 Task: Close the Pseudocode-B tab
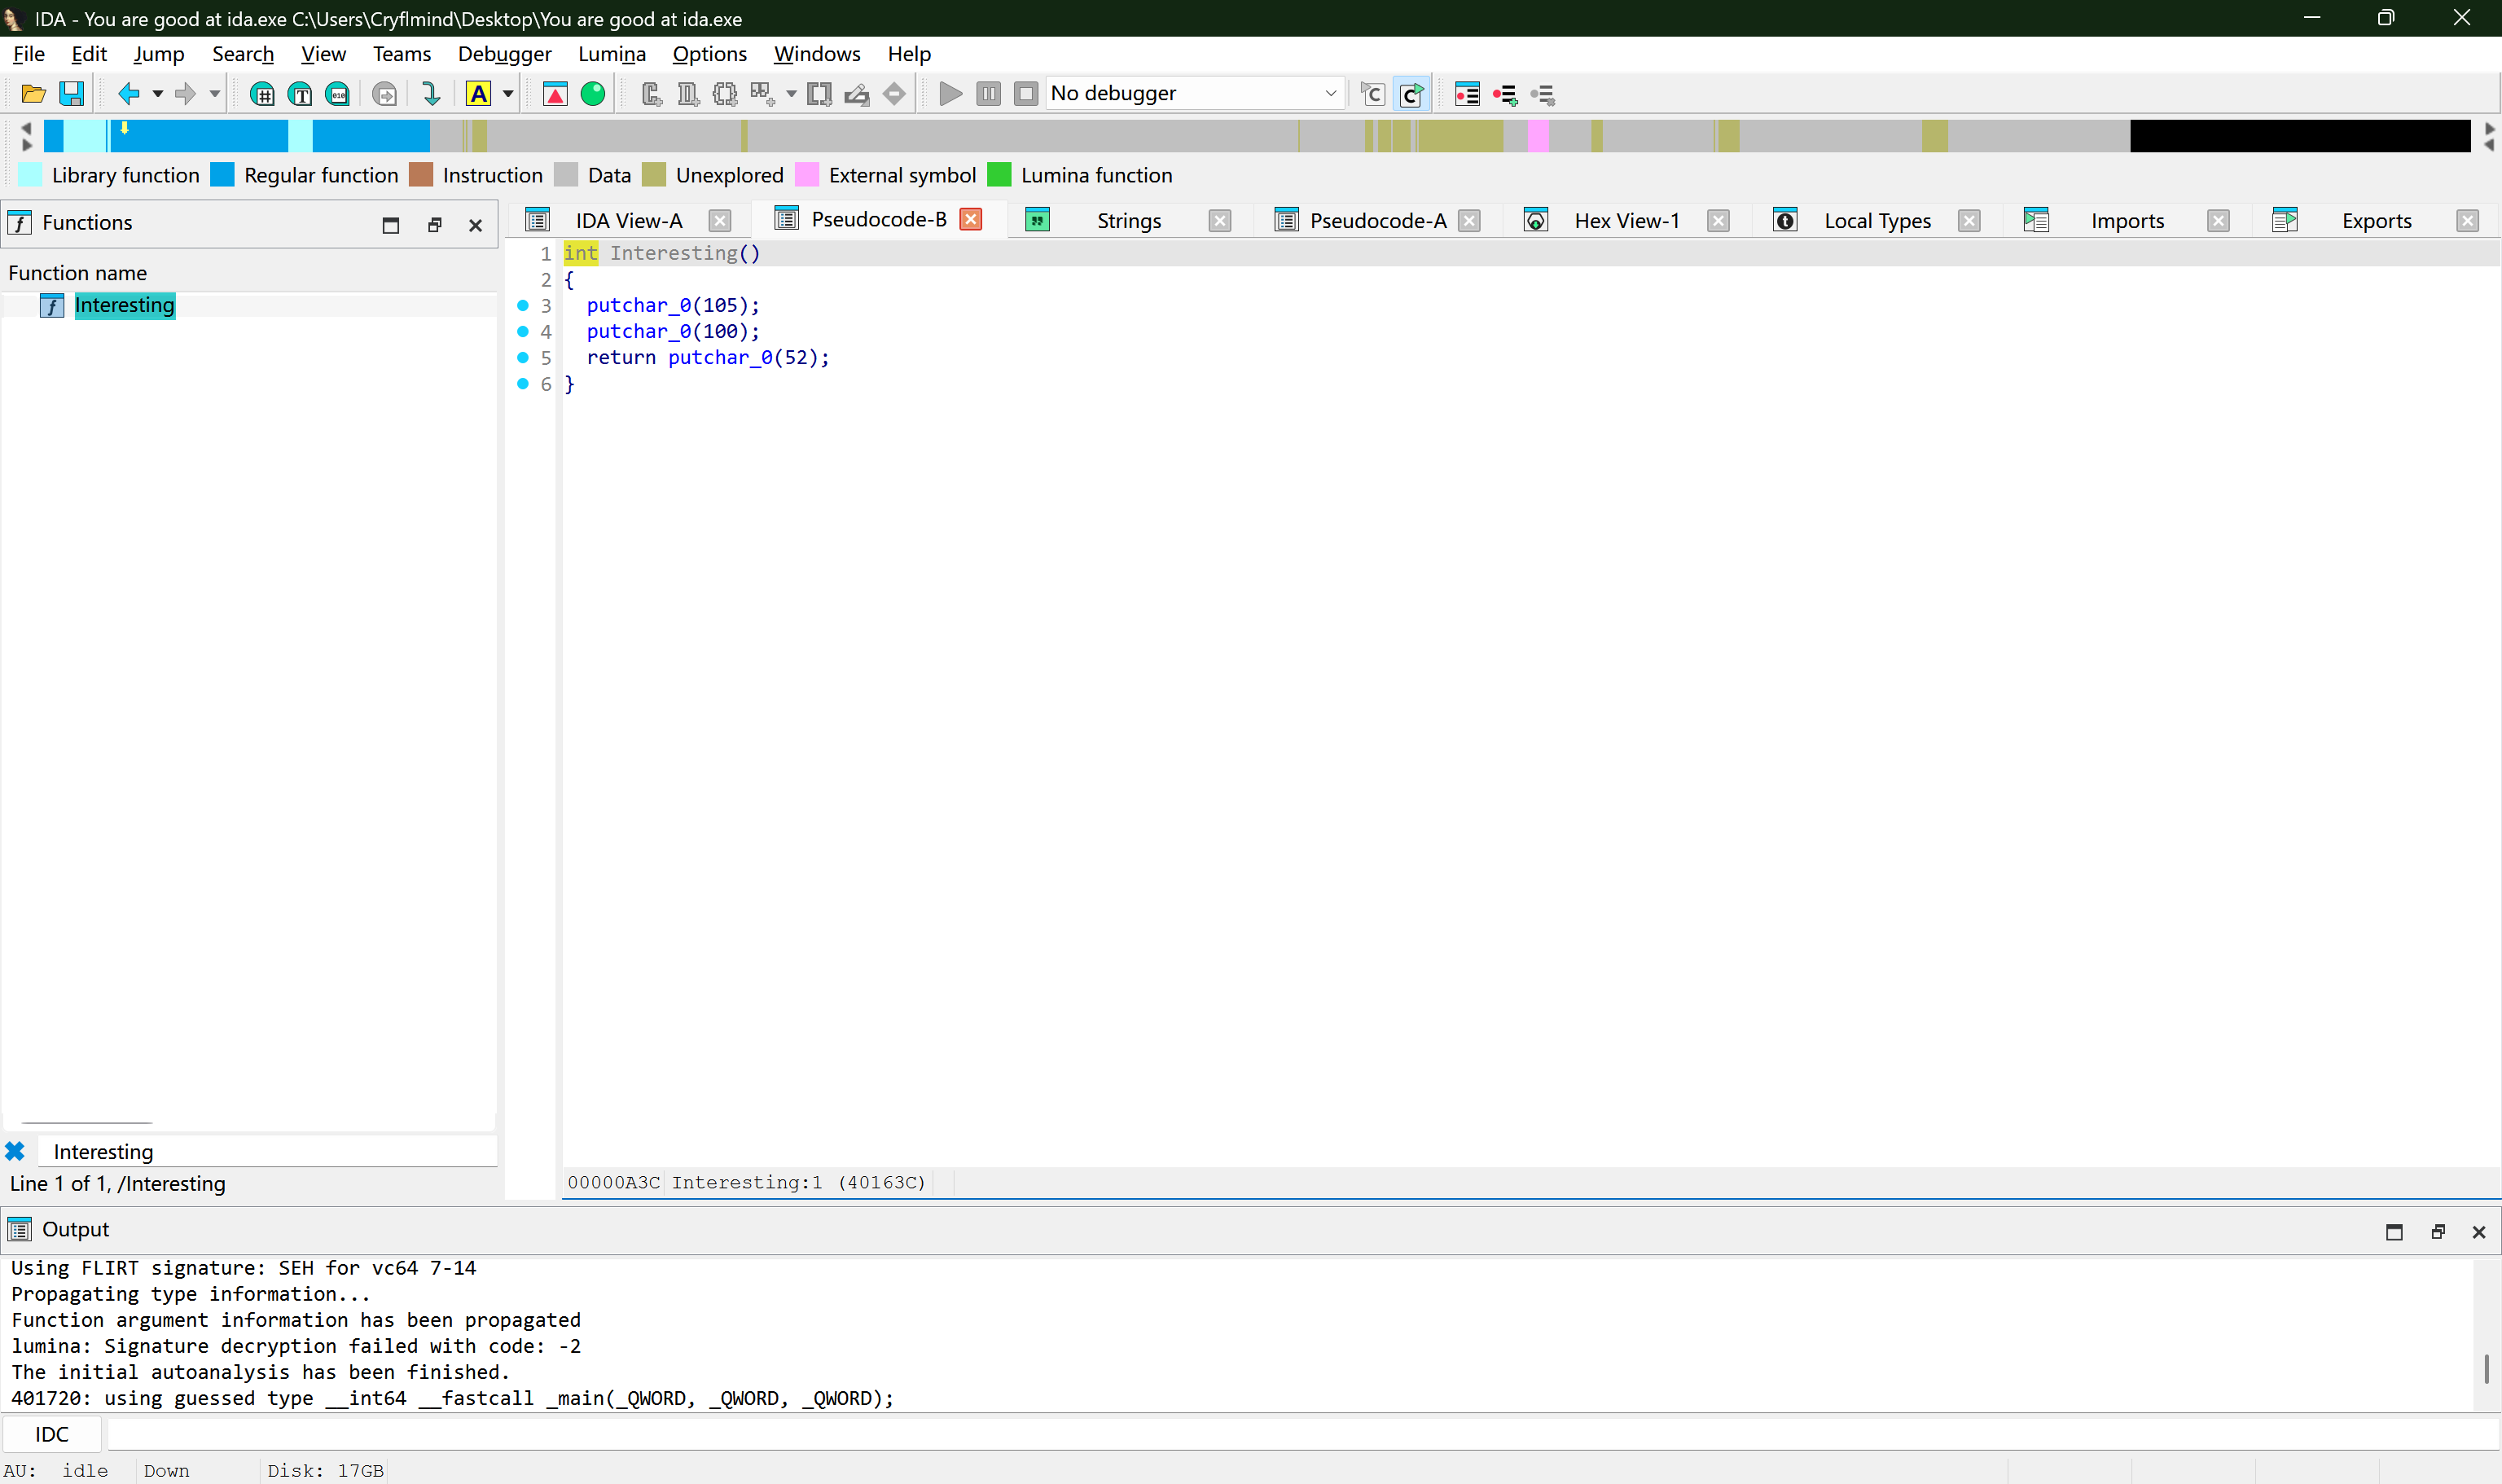pos(970,218)
